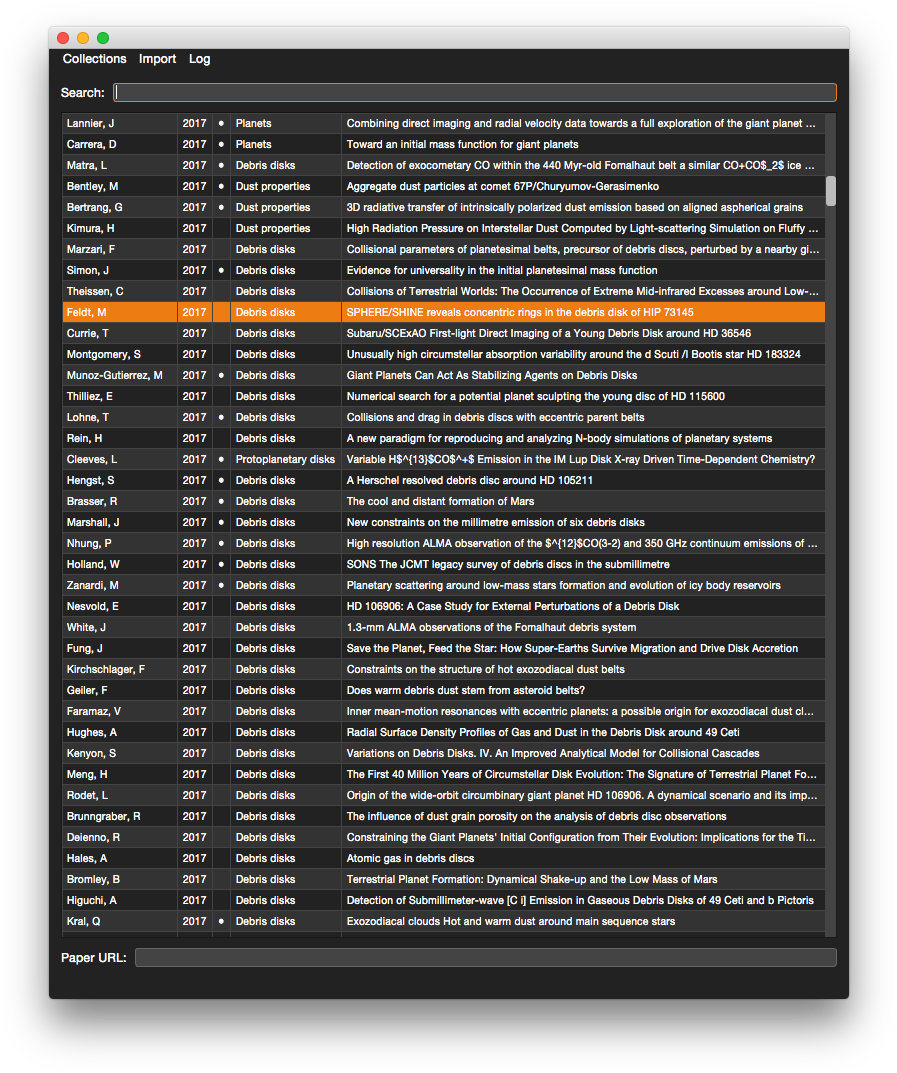This screenshot has width=897, height=1073.
Task: Select author cell 'Montgomery, S'
Action: tap(120, 354)
